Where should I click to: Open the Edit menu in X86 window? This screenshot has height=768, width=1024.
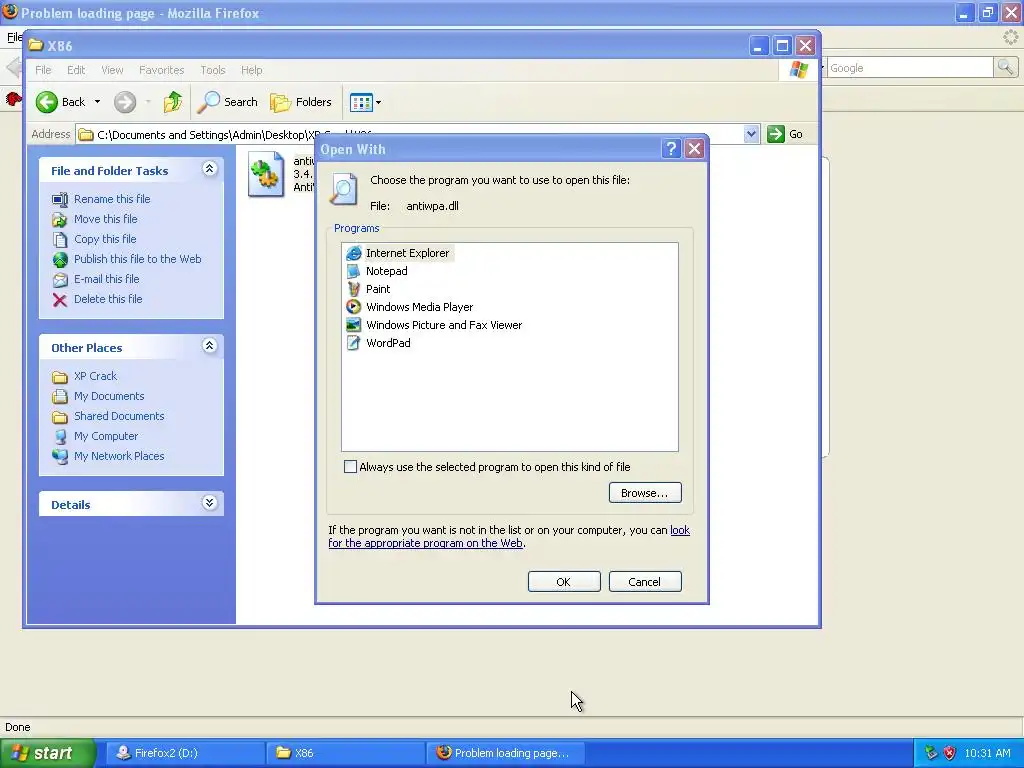(x=76, y=70)
